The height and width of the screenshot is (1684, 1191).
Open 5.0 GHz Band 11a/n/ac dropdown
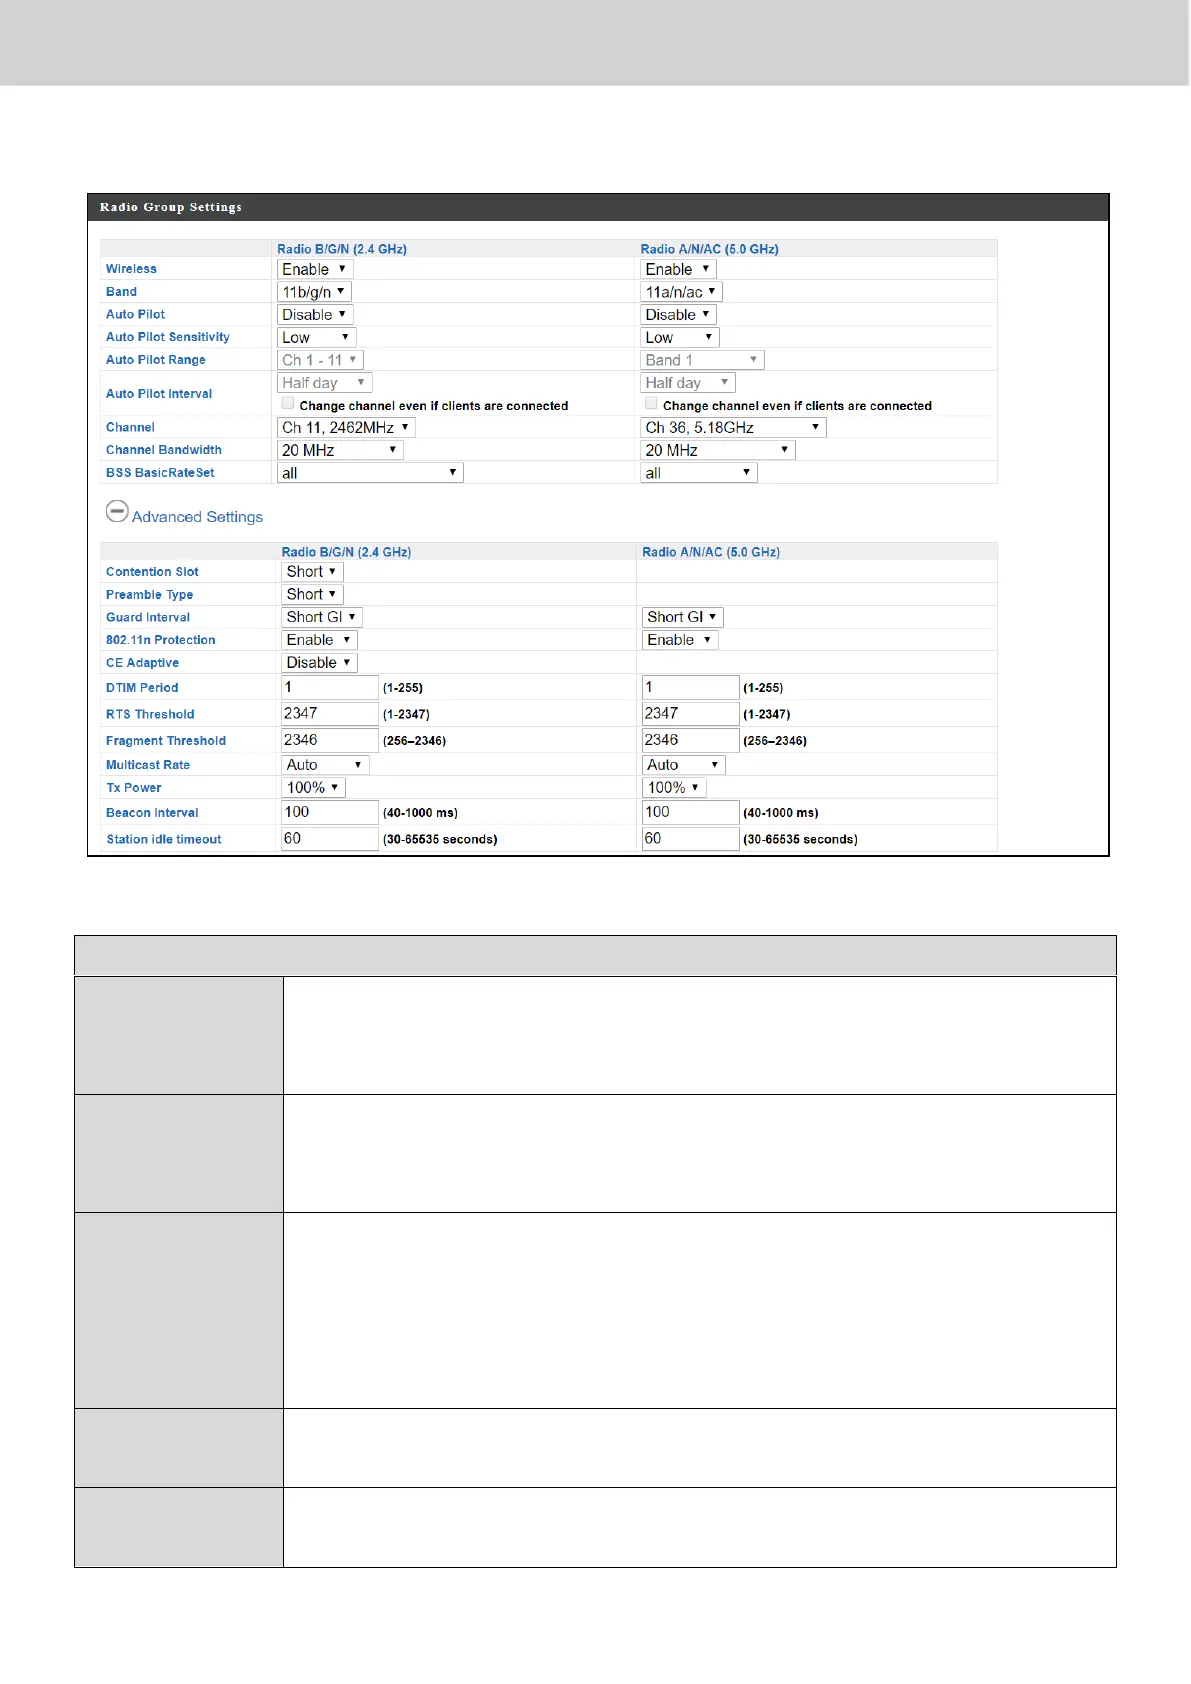pyautogui.click(x=681, y=292)
